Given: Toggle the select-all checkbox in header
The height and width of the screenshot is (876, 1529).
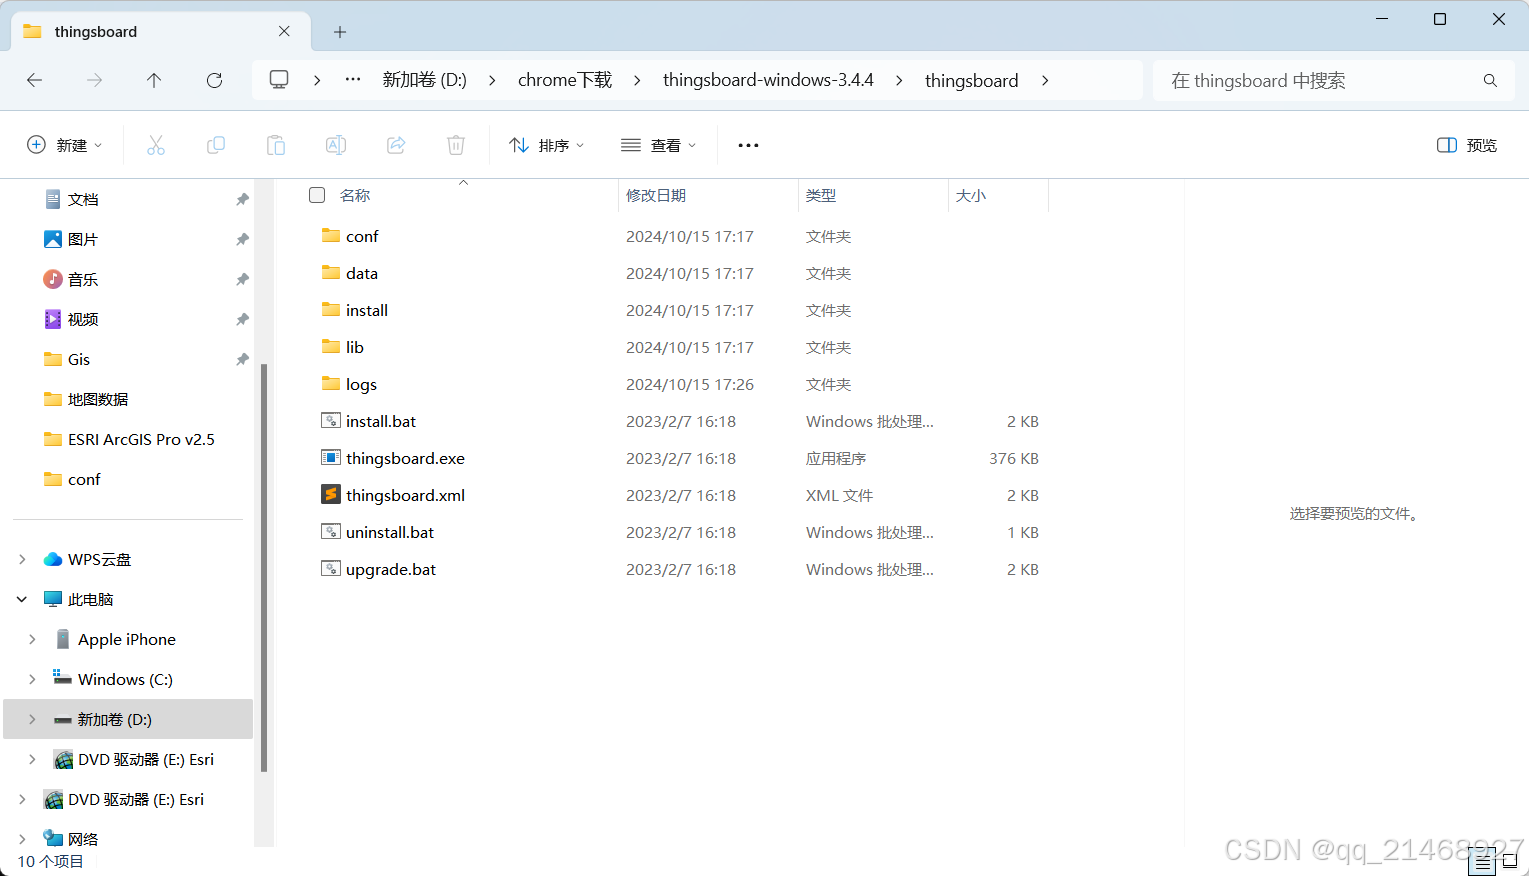Looking at the screenshot, I should [x=317, y=195].
